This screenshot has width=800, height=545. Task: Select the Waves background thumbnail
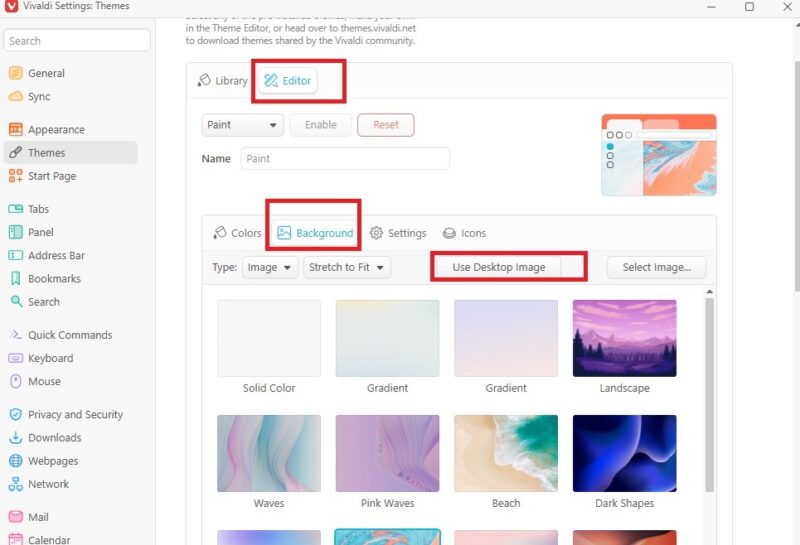(269, 453)
